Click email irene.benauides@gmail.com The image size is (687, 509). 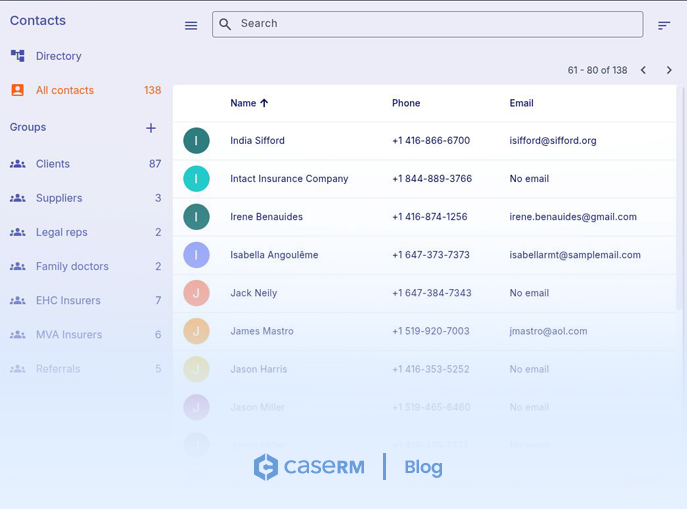pyautogui.click(x=573, y=217)
